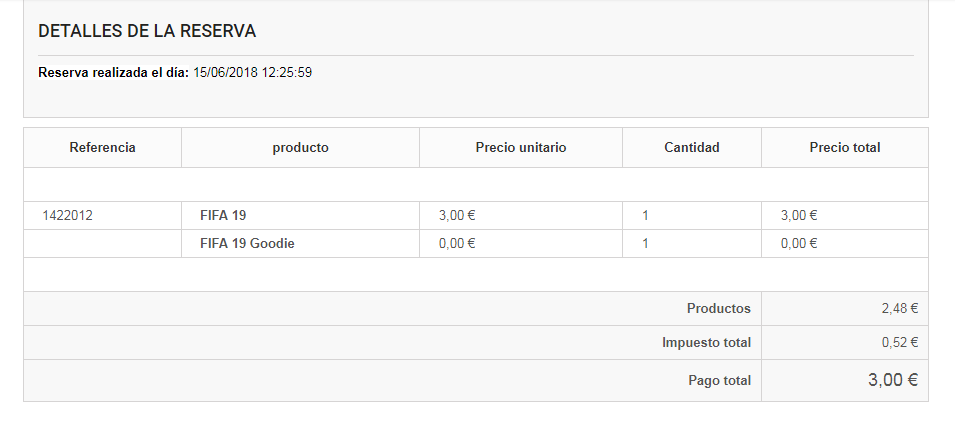Screen dimensions: 955x421
Task: Click the Precio unitario column header
Action: [521, 148]
